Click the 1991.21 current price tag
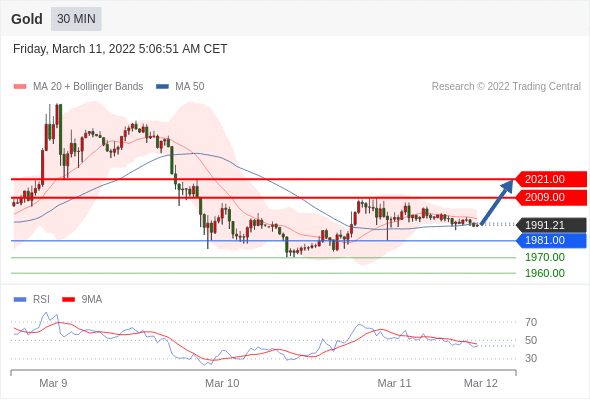Image resolution: width=590 pixels, height=400 pixels. tap(551, 225)
